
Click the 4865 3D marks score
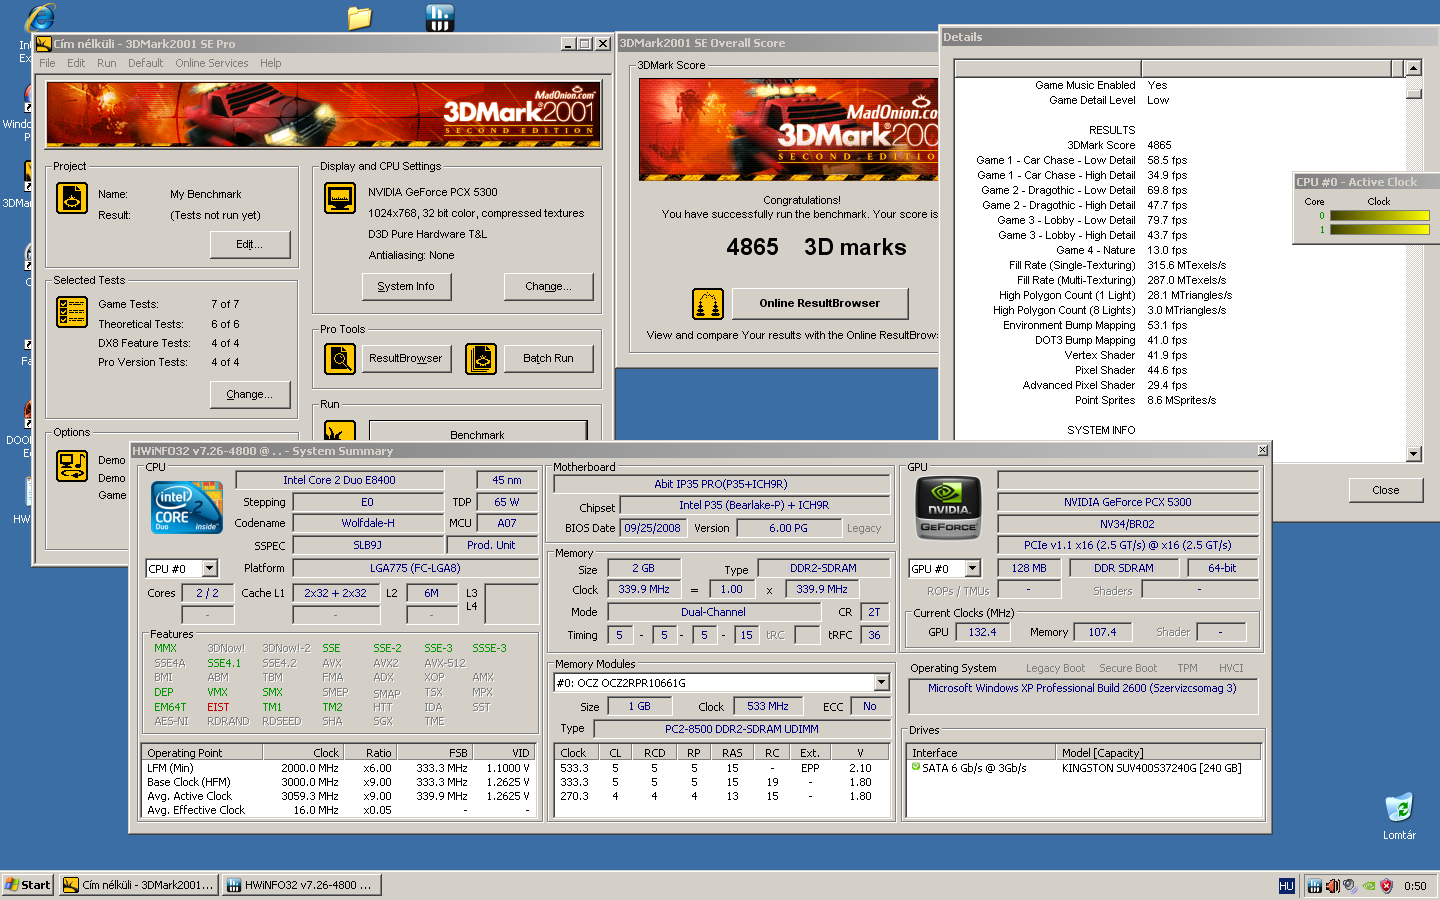[x=816, y=247]
